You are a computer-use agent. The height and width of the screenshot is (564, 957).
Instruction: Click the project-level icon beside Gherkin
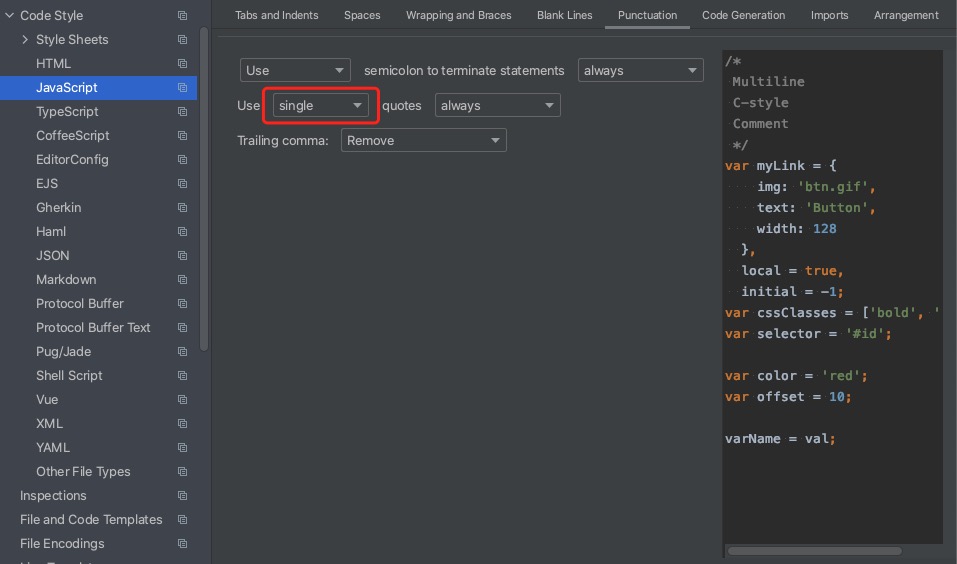[182, 208]
